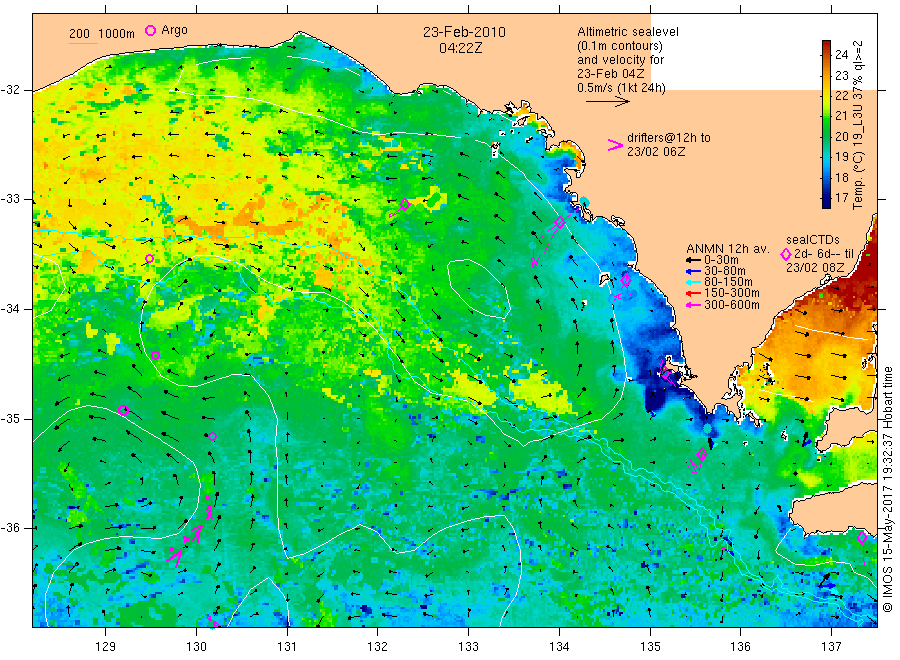Select Argo float marker near 129.5E, 33.5S

[x=149, y=259]
